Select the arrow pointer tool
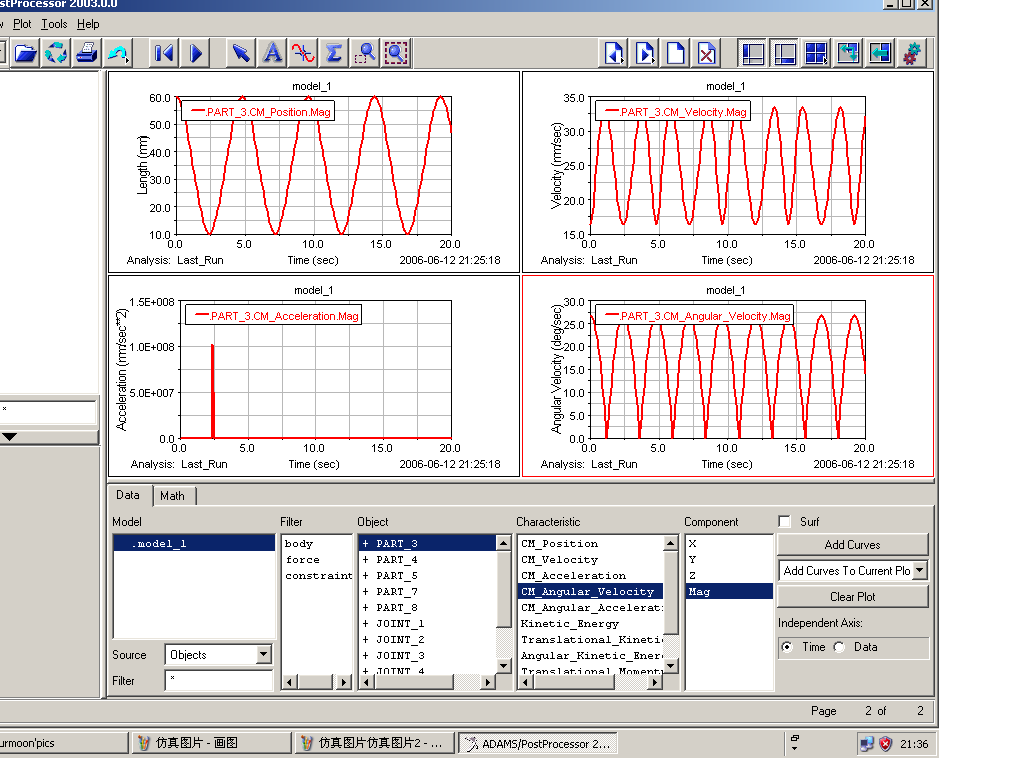This screenshot has height=768, width=1024. [x=241, y=53]
